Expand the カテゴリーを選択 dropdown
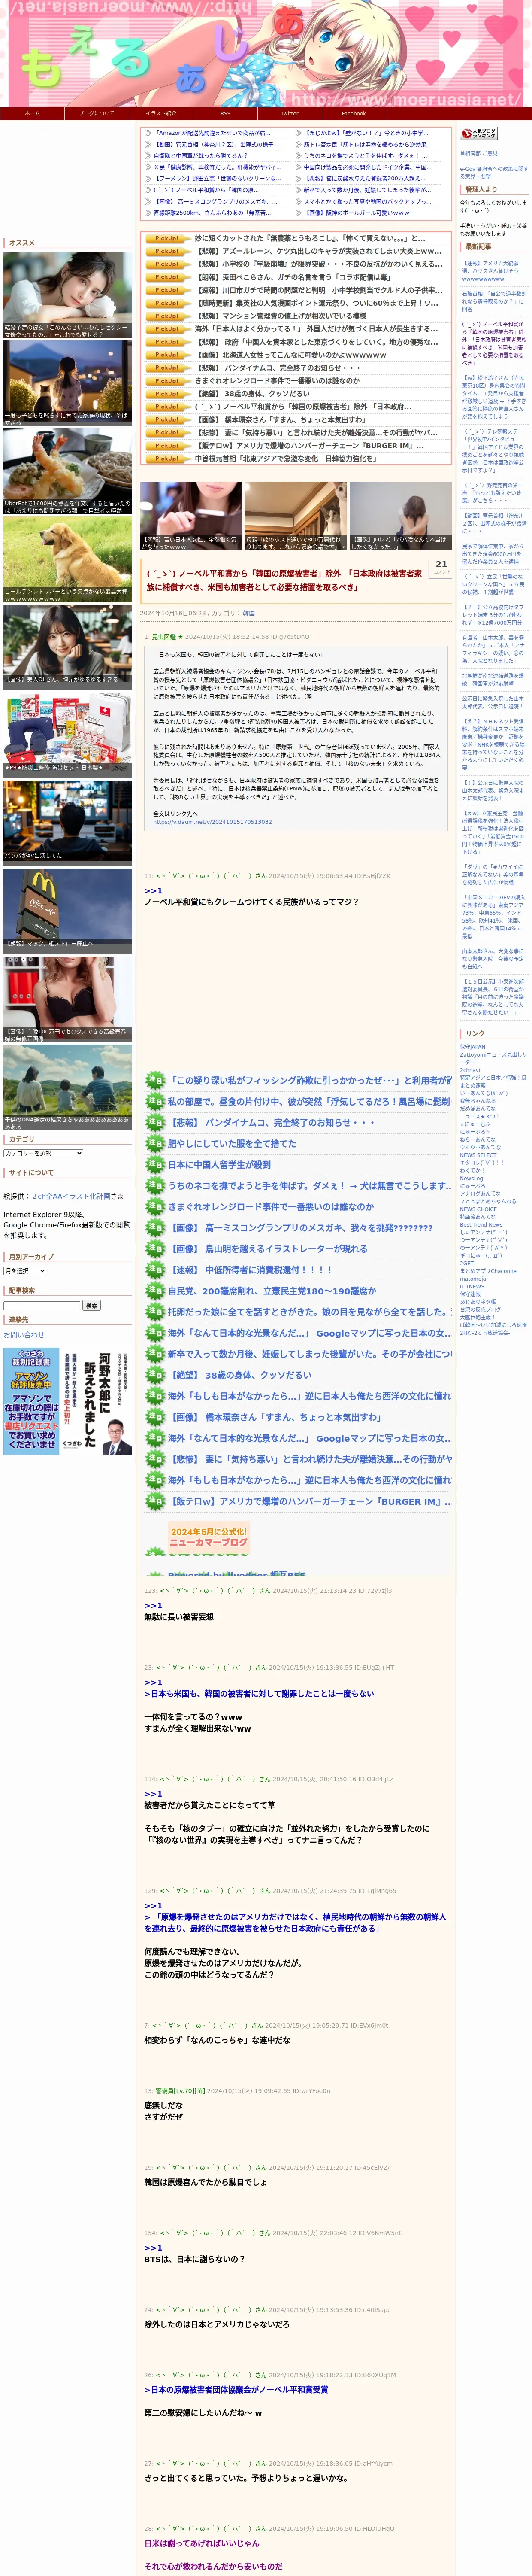 [43, 1153]
